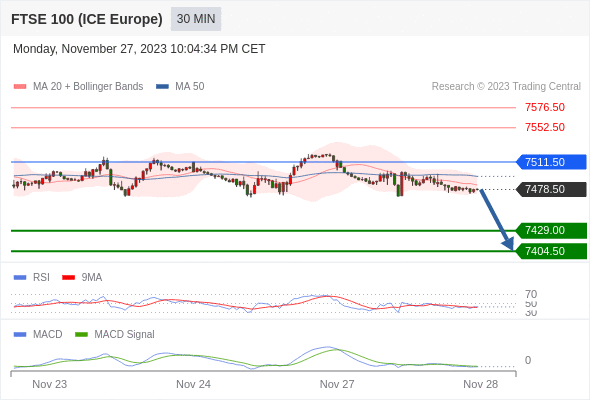Click the 9MA red legend swatch
This screenshot has width=590, height=400.
[x=68, y=278]
